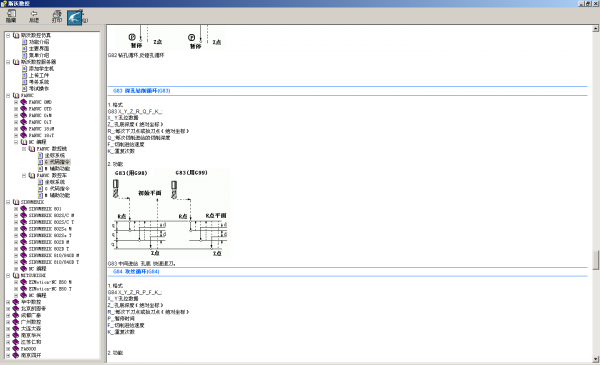600x365 pixels.
Task: Click the purple book icon beside FANUC 0TD
Action: coord(24,109)
